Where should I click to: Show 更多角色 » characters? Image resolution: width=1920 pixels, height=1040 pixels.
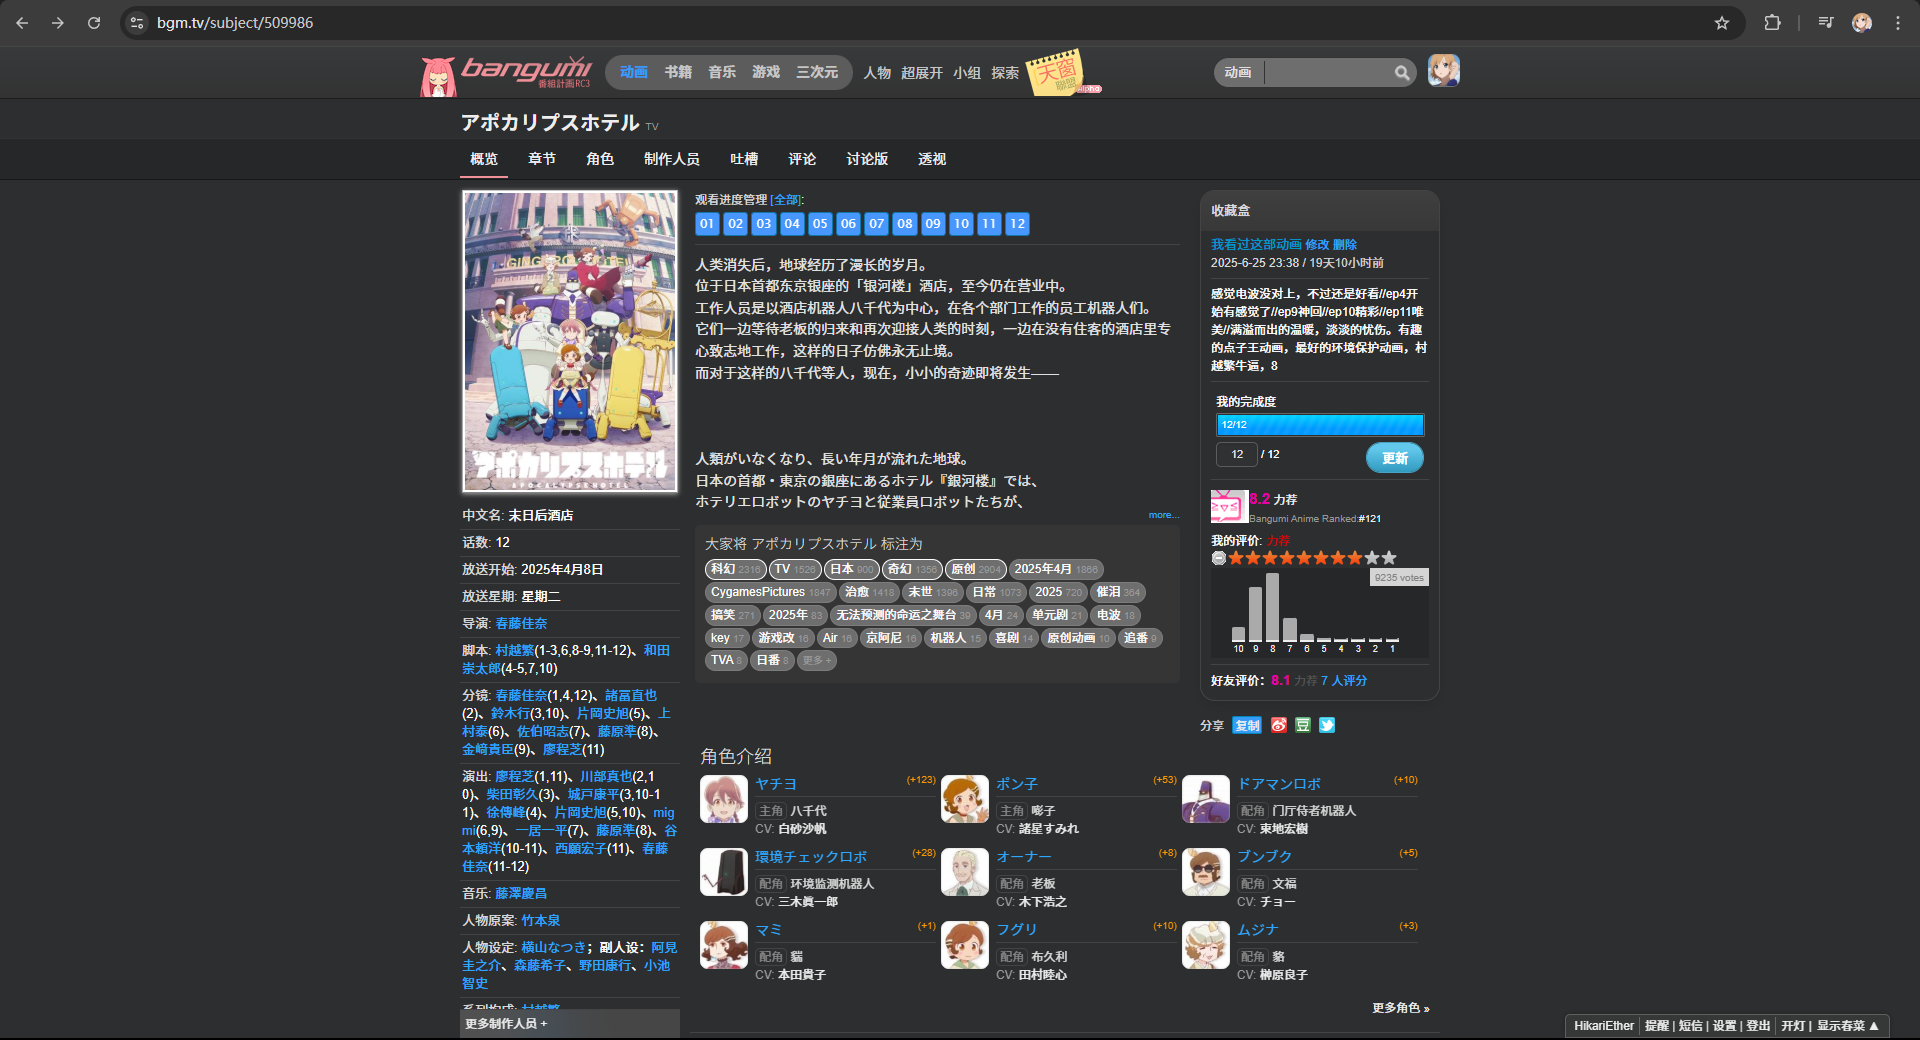[1401, 1008]
